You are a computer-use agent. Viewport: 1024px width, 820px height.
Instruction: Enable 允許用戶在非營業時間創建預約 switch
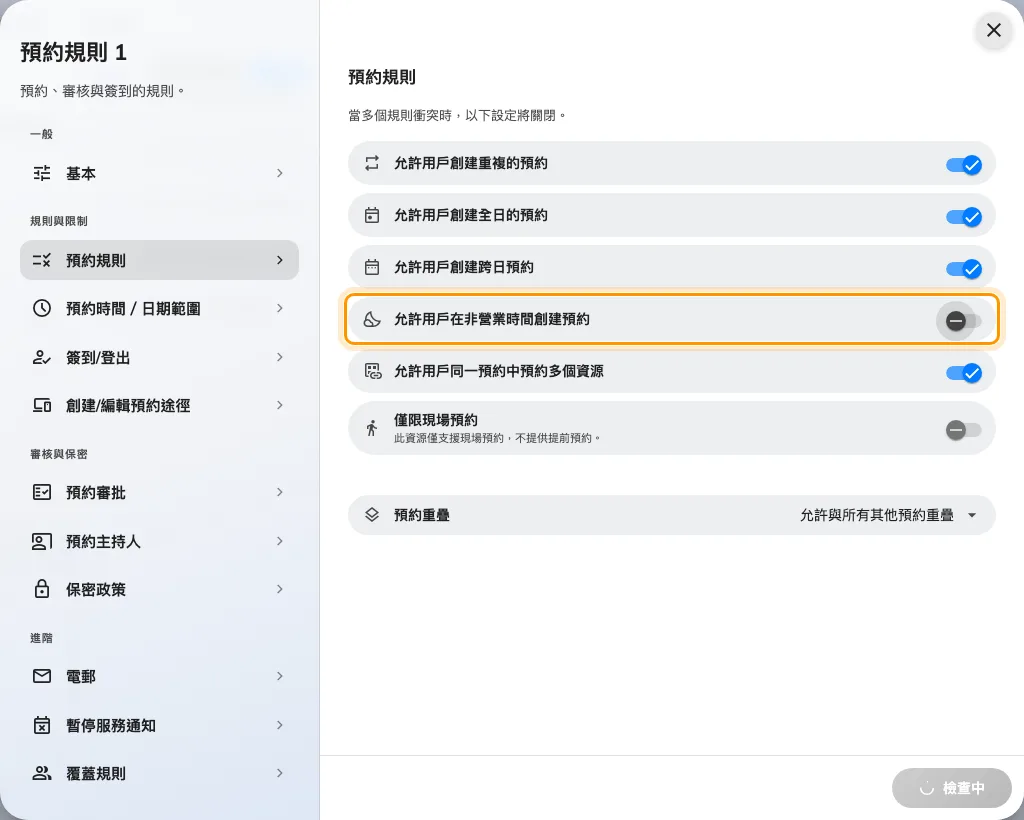click(963, 321)
